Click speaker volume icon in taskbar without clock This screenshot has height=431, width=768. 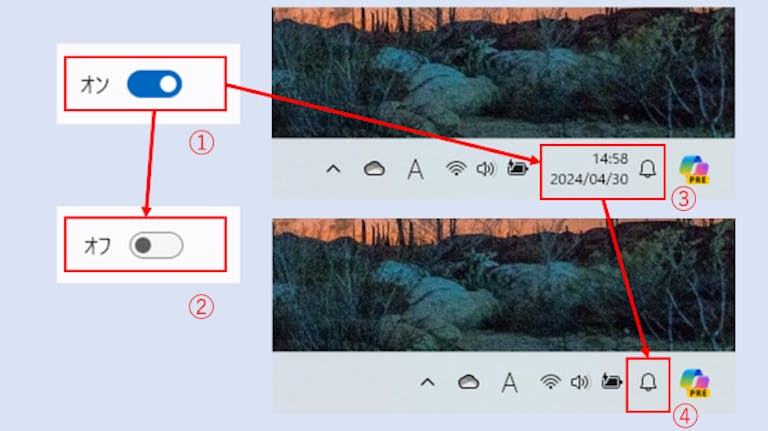[x=580, y=382]
